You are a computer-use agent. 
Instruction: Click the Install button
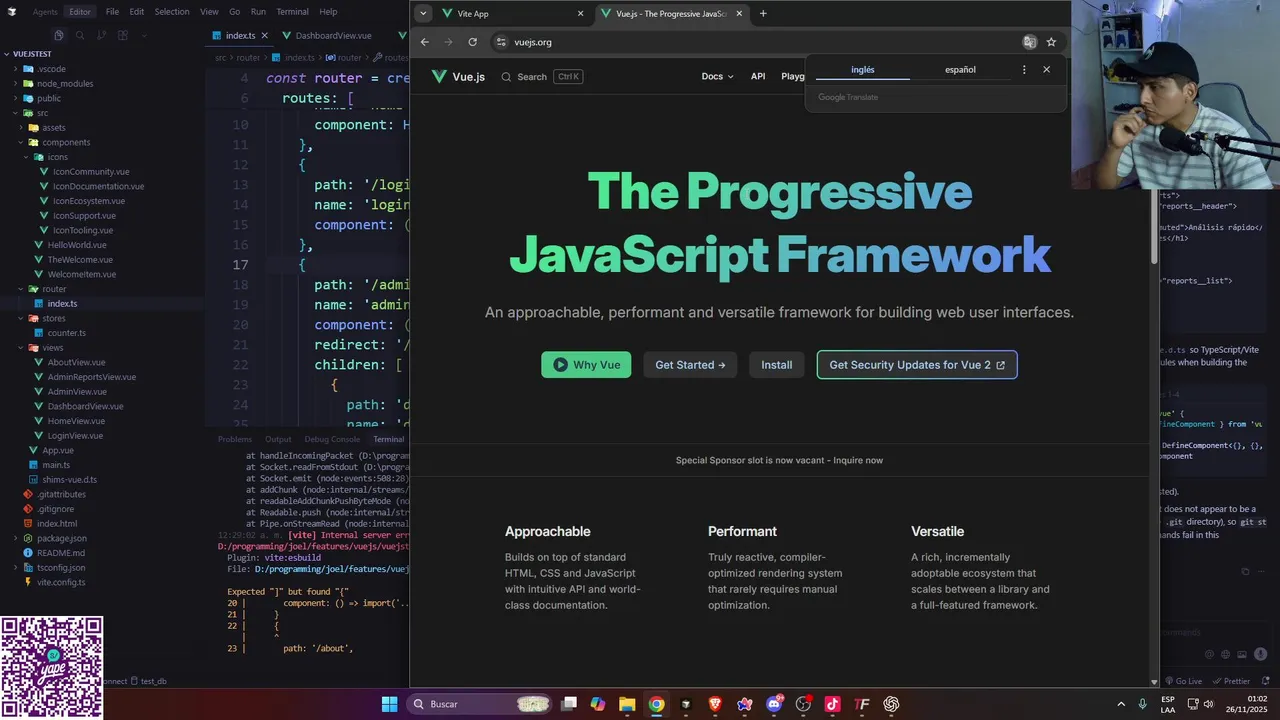[776, 365]
